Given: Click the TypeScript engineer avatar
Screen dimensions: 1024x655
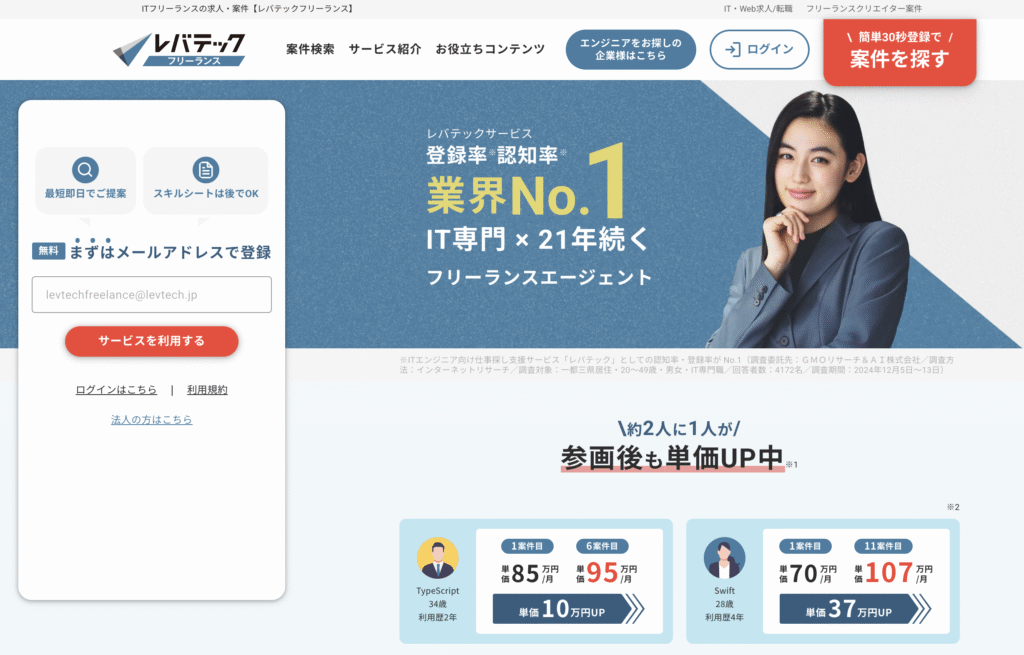Looking at the screenshot, I should (438, 558).
